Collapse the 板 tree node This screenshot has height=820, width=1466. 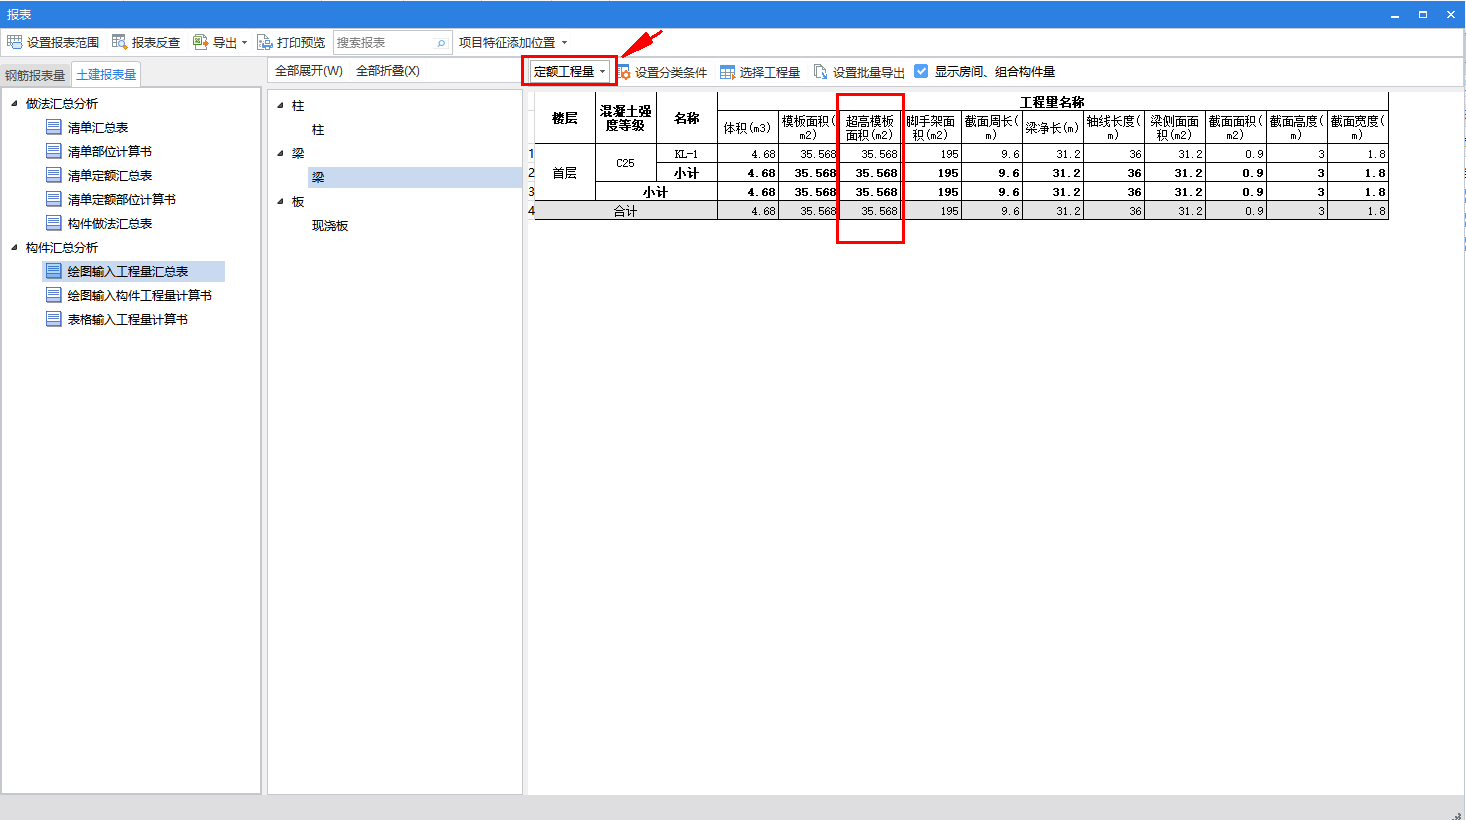pos(281,201)
